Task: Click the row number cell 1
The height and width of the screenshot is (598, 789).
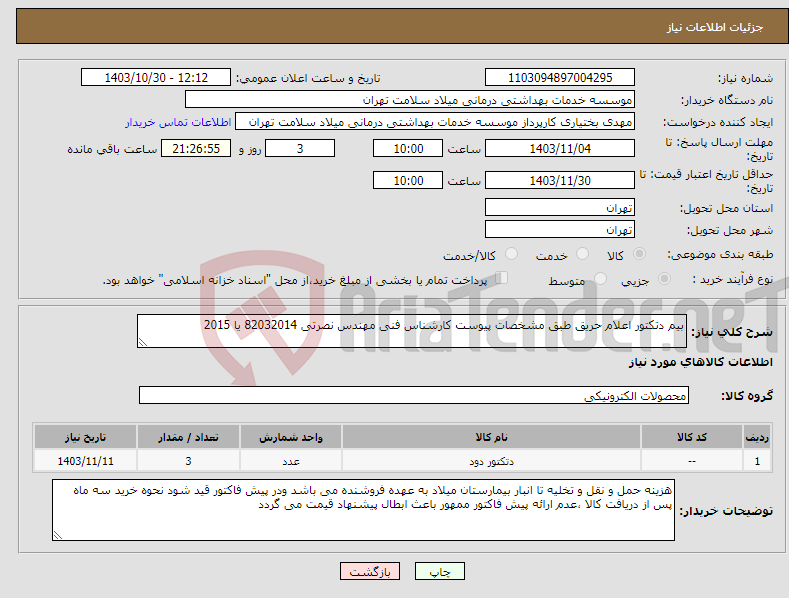Action: pos(757,461)
